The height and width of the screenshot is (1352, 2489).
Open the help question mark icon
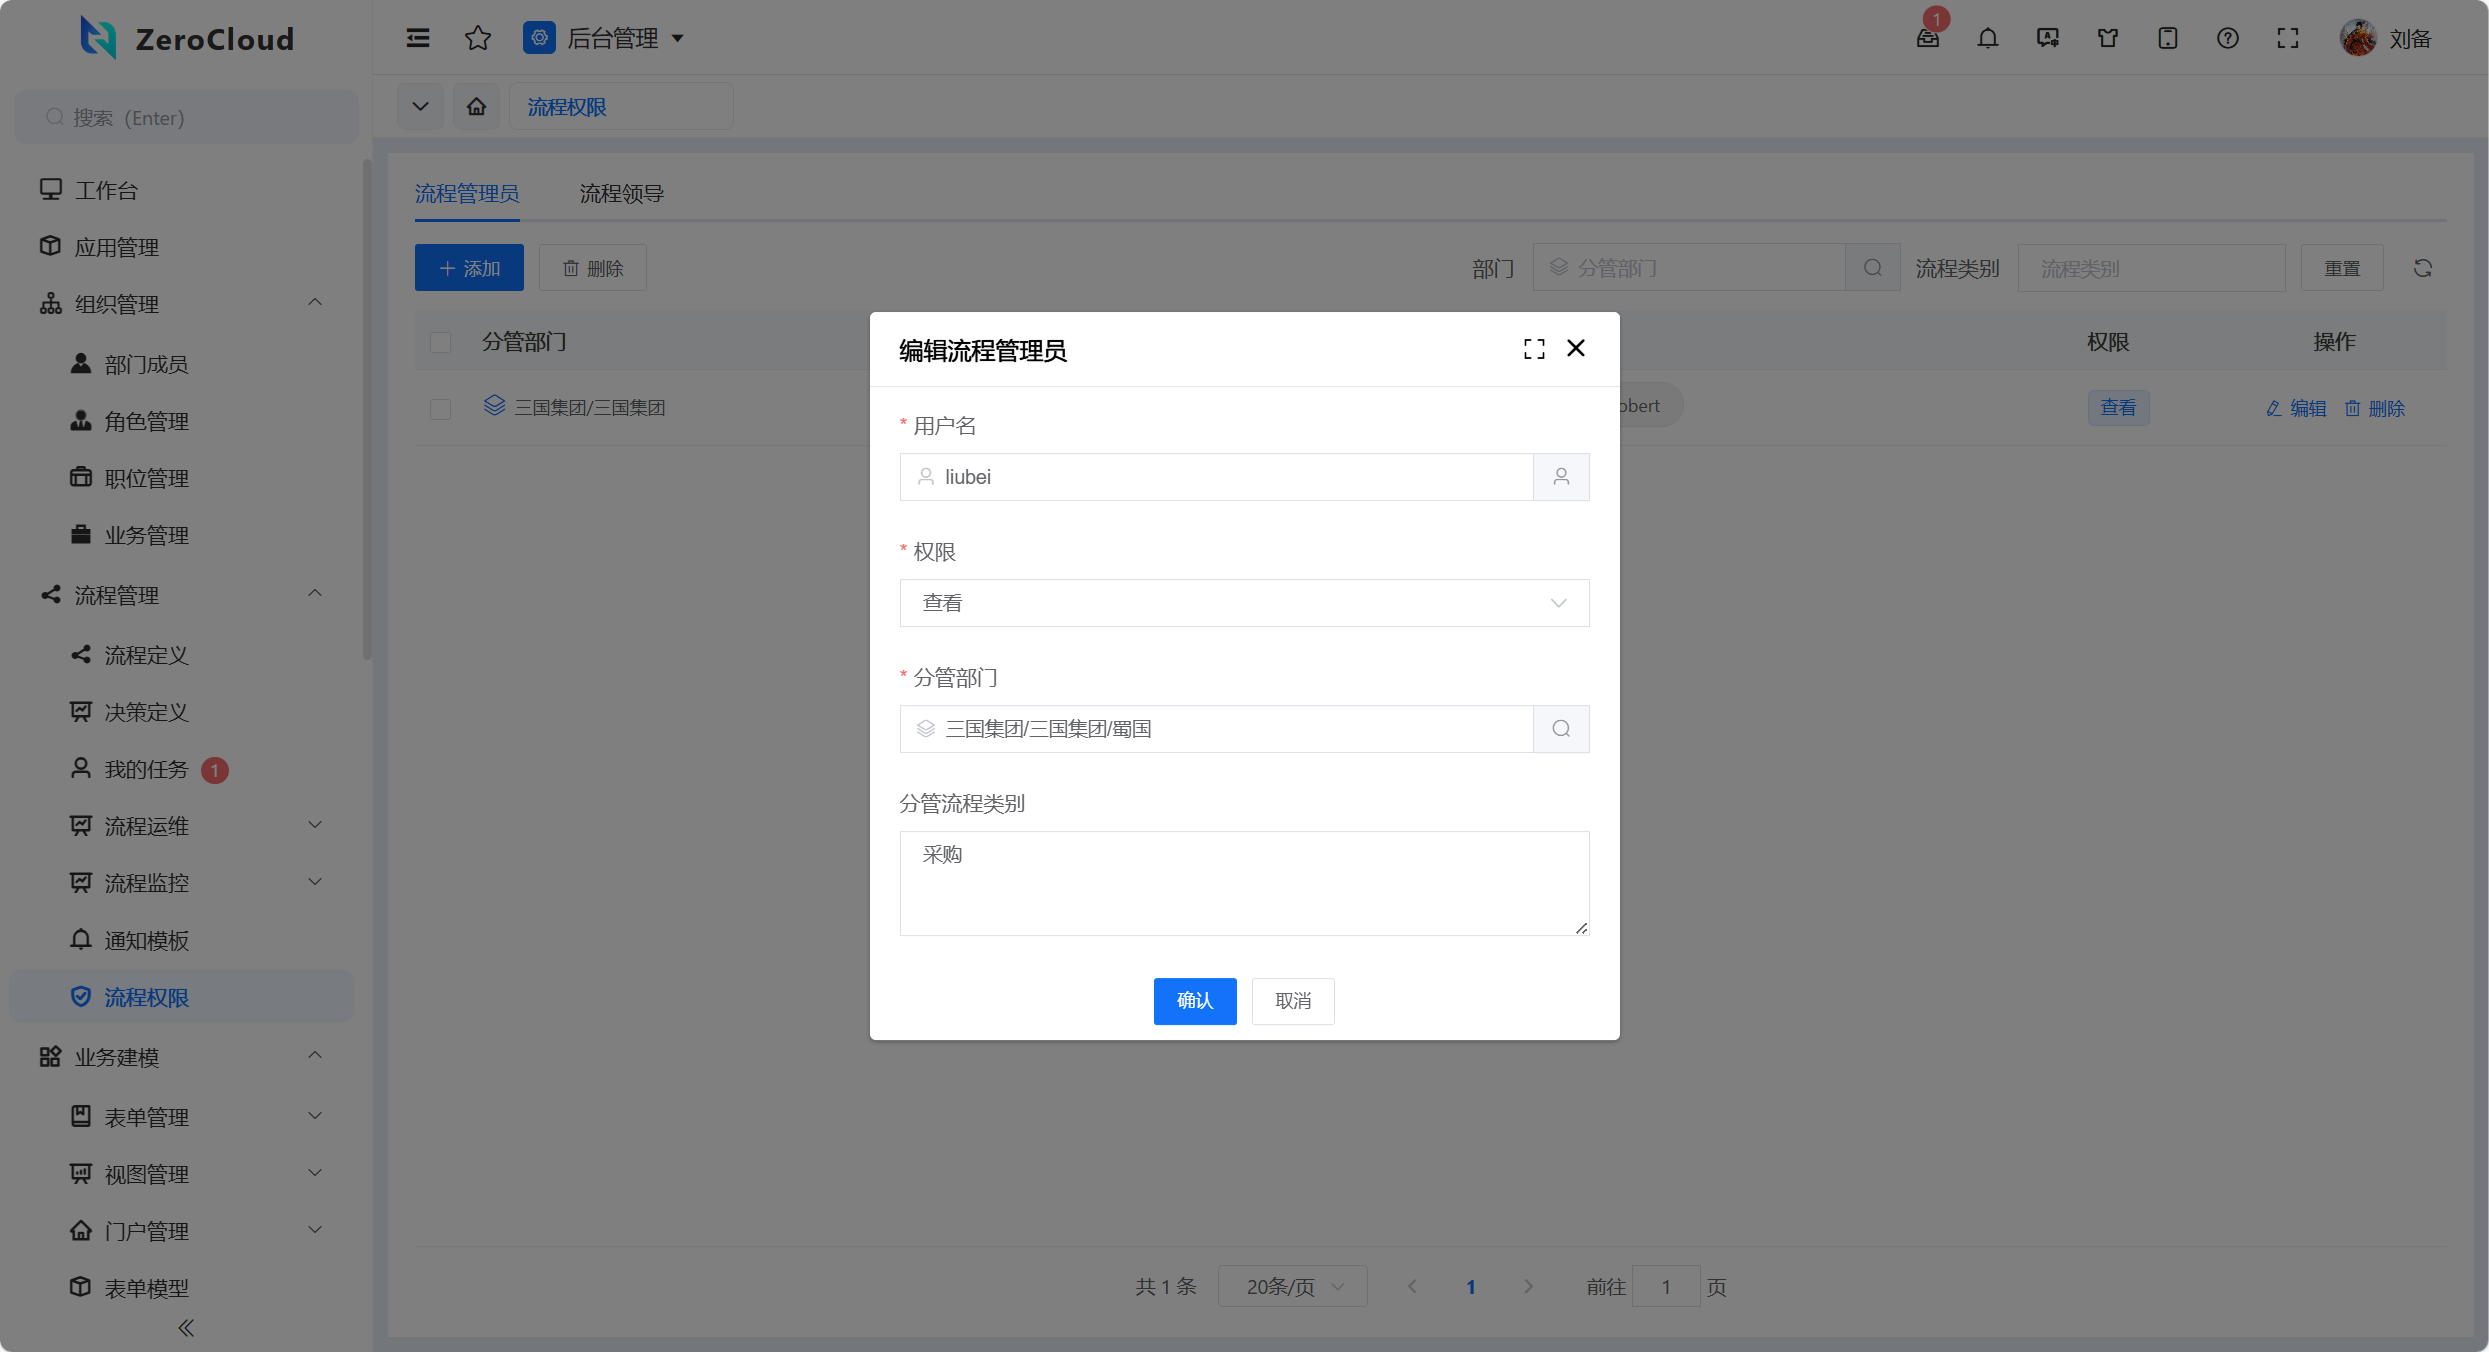pyautogui.click(x=2228, y=38)
